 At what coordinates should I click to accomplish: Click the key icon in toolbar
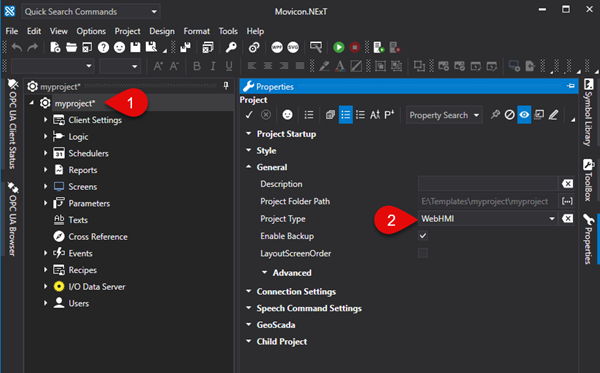(231, 47)
